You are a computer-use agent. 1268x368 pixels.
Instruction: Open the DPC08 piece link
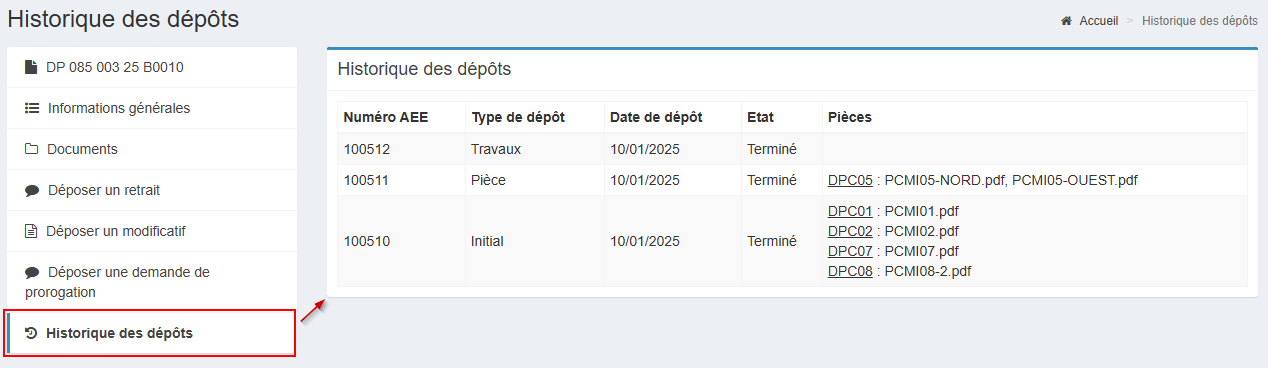850,271
